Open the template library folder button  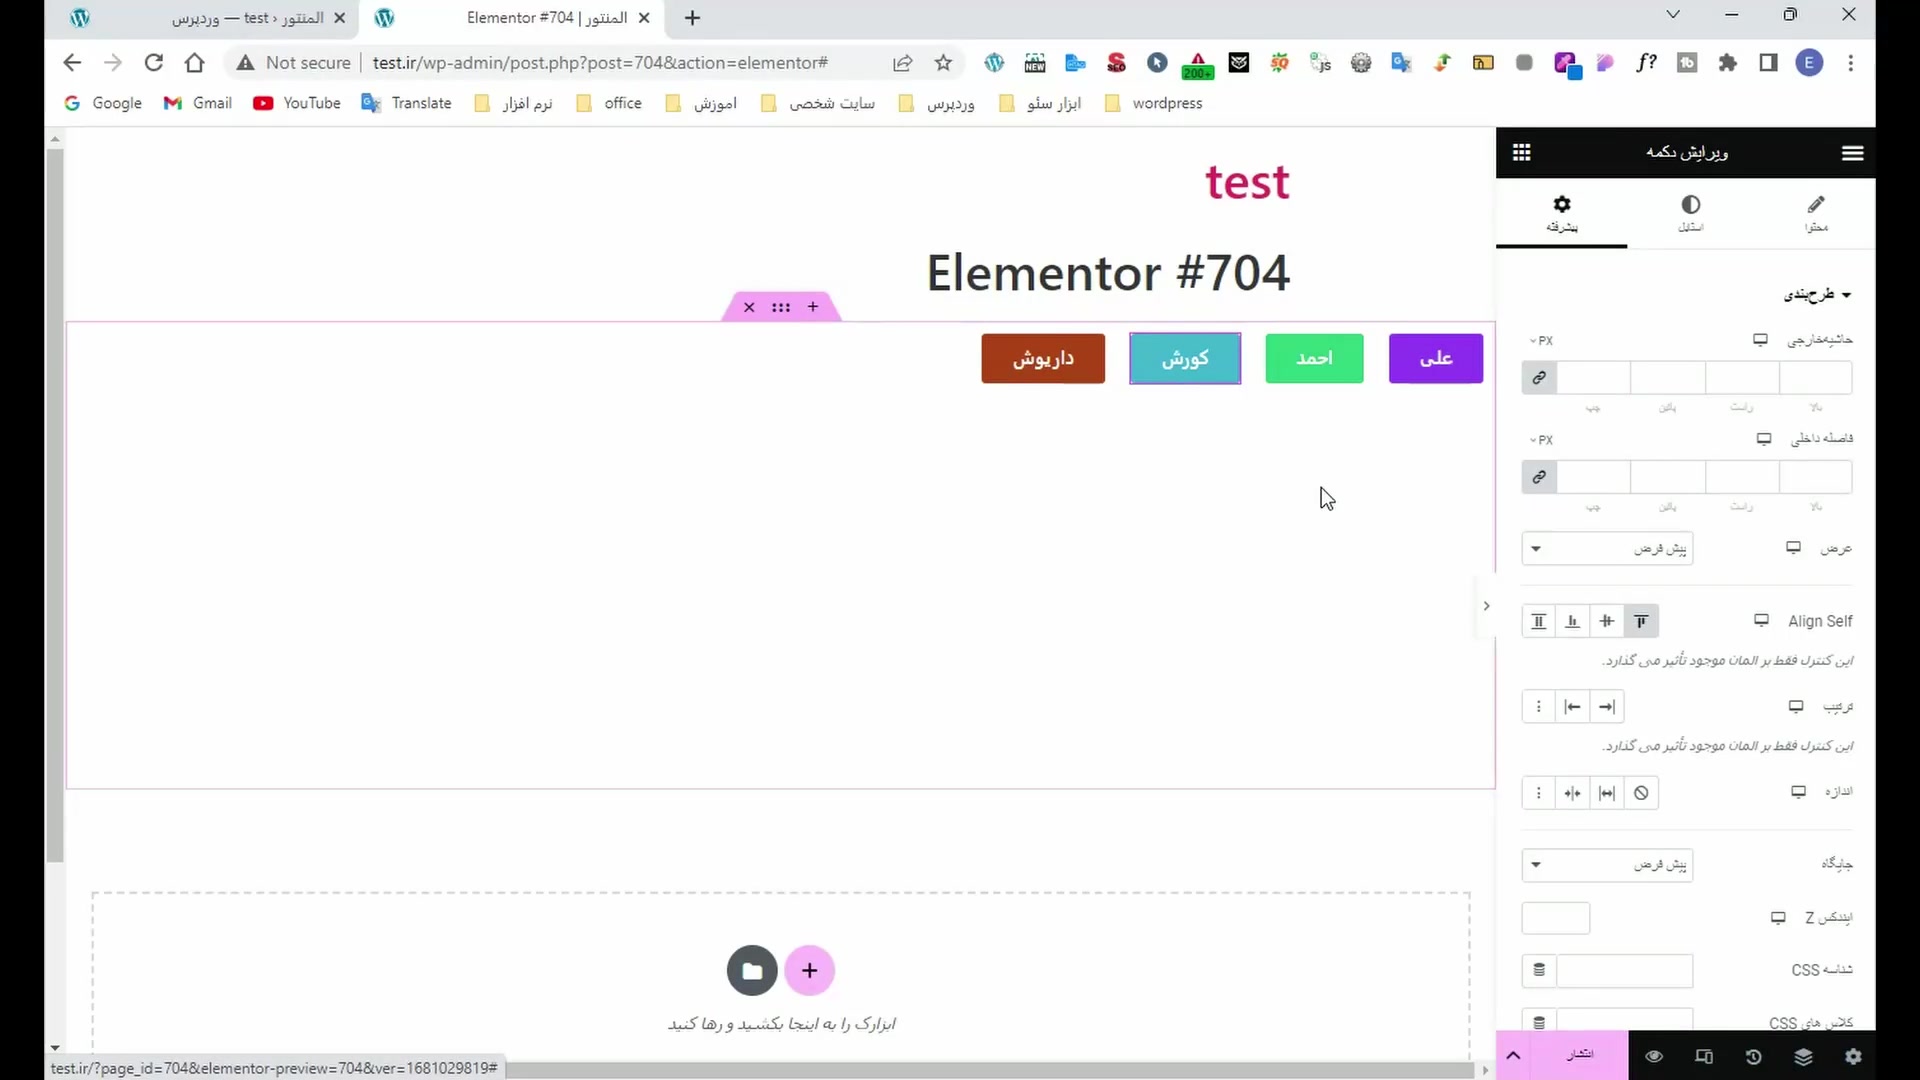(x=752, y=970)
